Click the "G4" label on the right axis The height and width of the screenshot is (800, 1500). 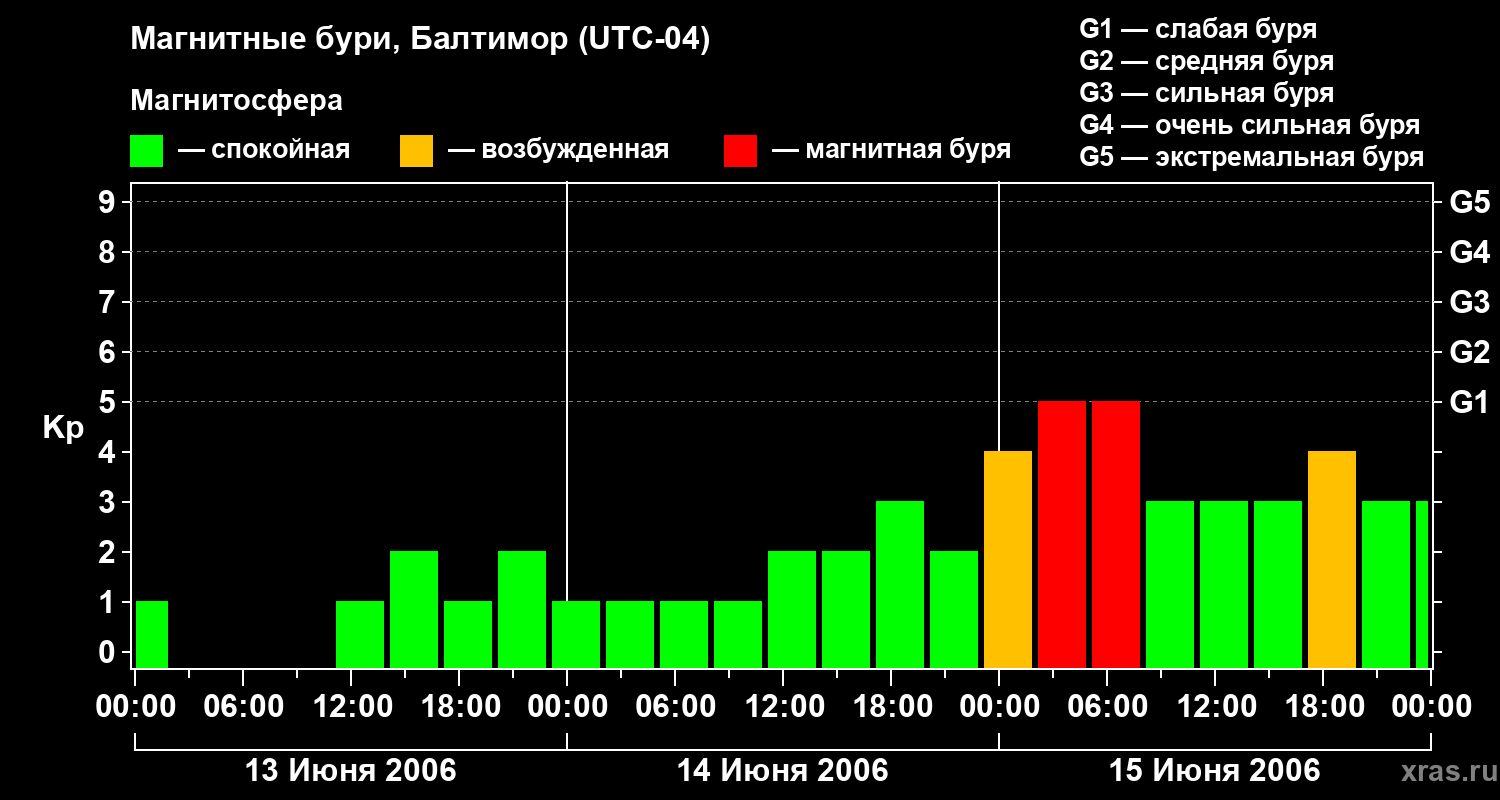click(x=1469, y=252)
